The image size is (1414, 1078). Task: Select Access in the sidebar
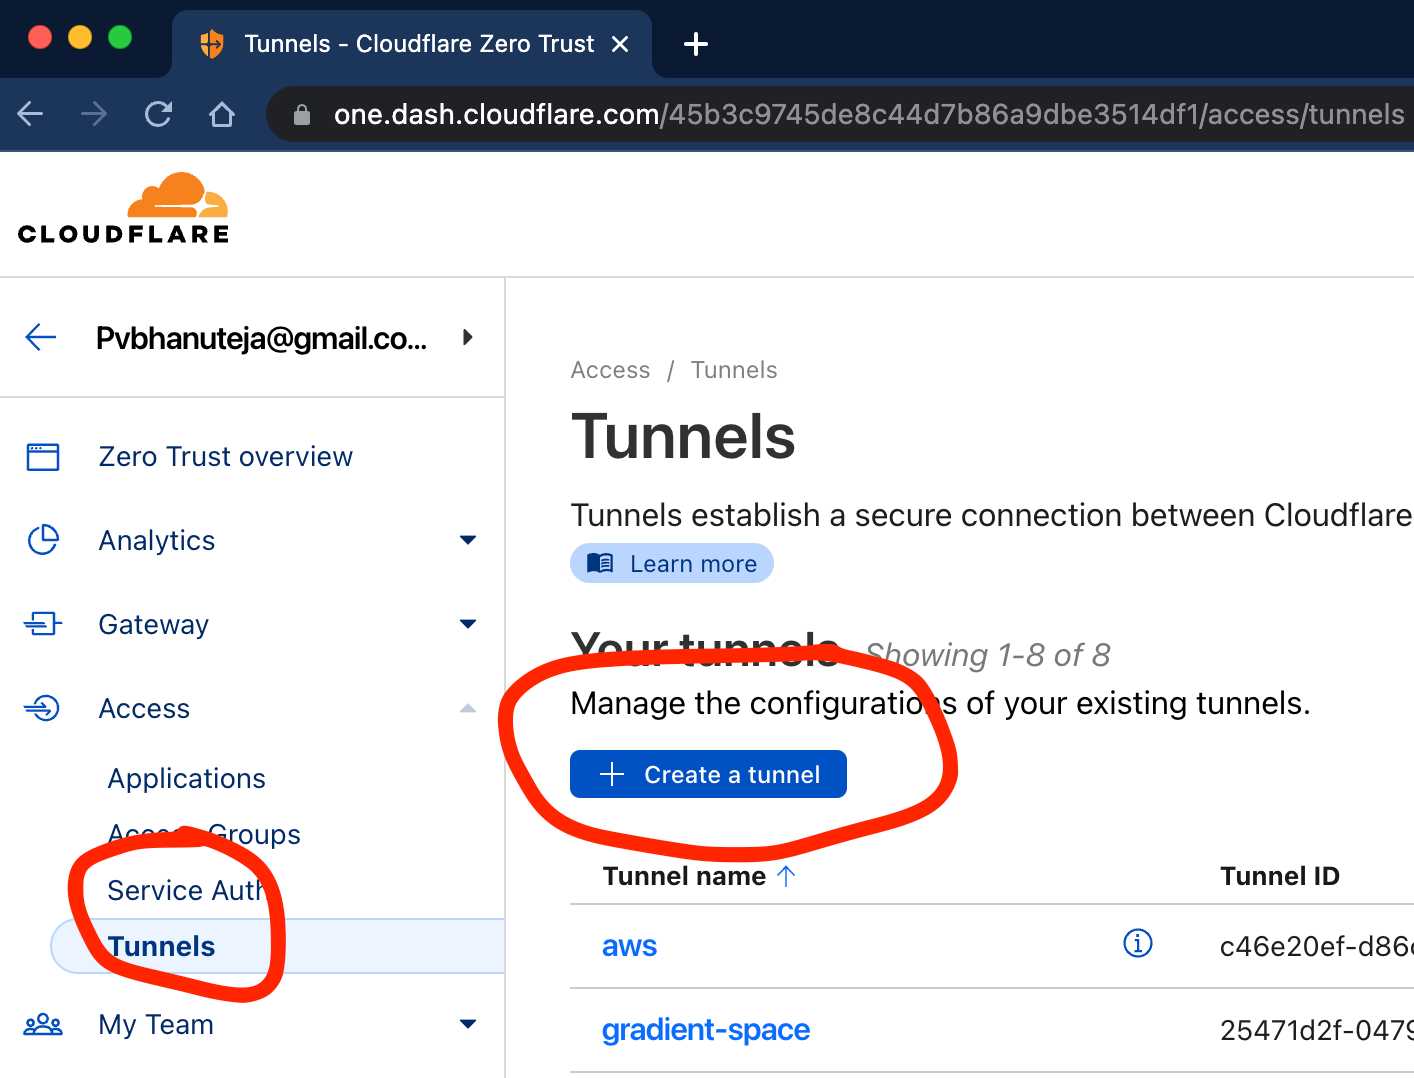point(144,709)
